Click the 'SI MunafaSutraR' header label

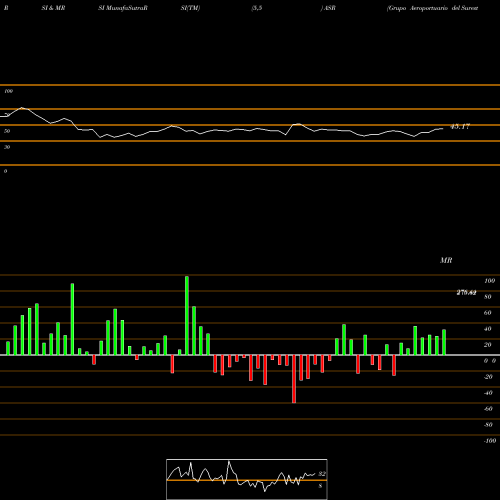tap(123, 8)
